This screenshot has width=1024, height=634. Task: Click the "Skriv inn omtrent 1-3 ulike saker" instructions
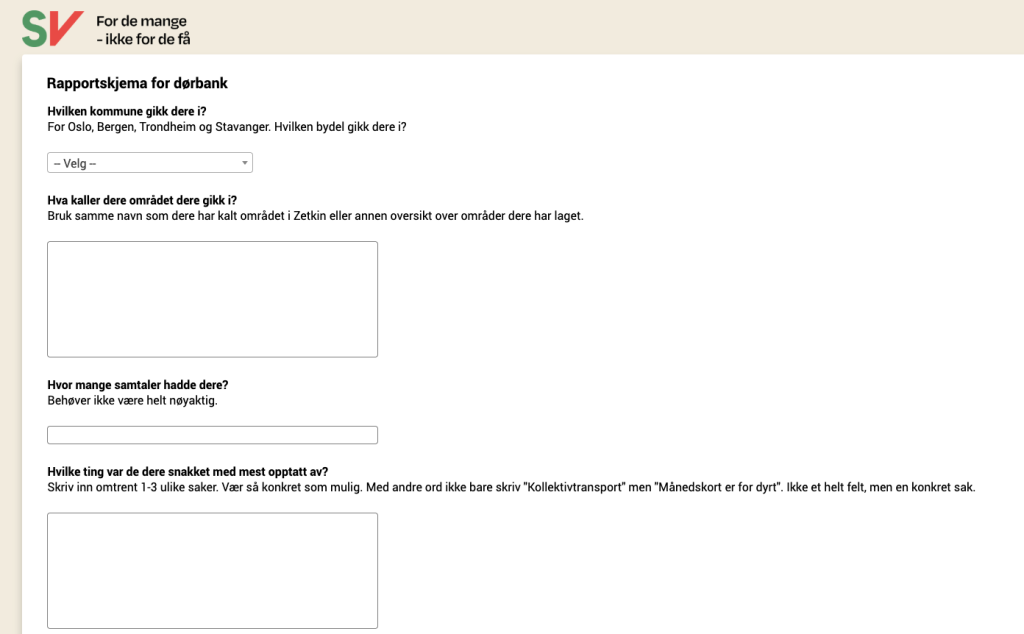click(x=180, y=488)
